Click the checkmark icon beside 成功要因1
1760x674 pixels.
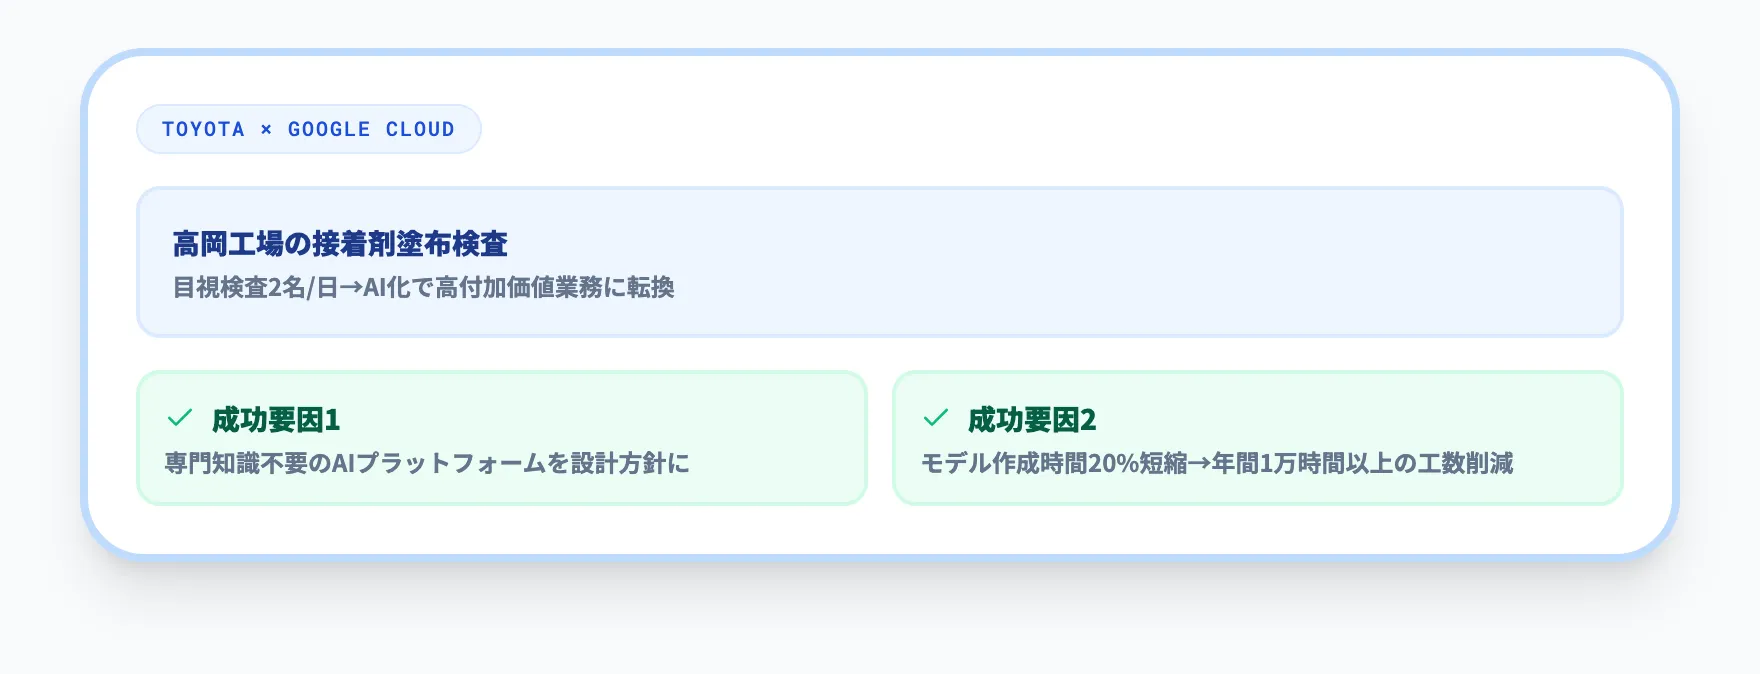180,418
